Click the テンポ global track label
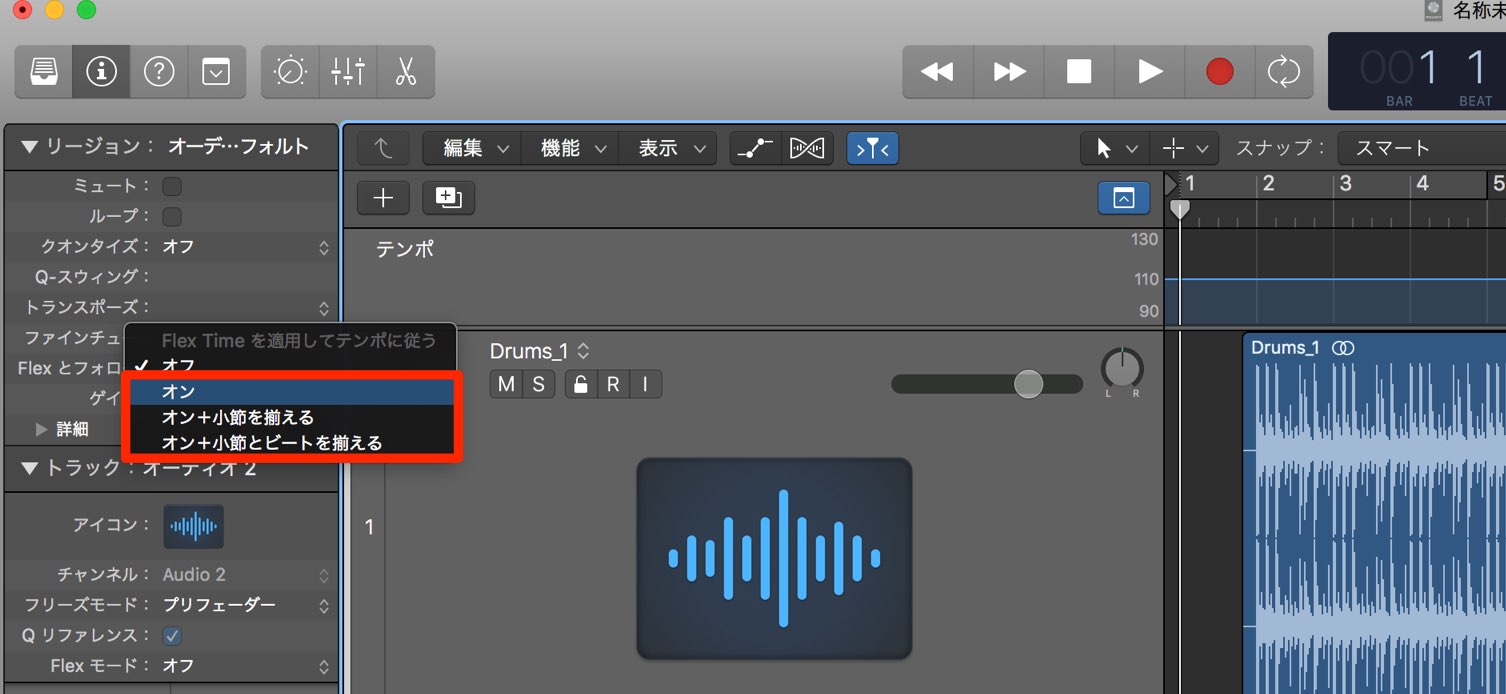 [405, 249]
